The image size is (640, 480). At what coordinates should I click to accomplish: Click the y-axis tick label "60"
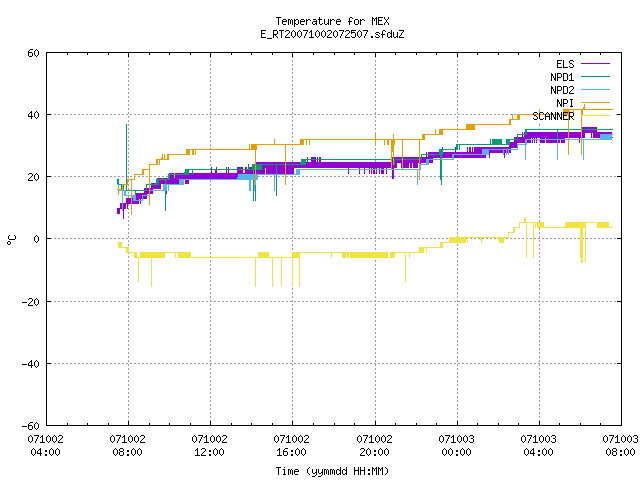(x=33, y=53)
